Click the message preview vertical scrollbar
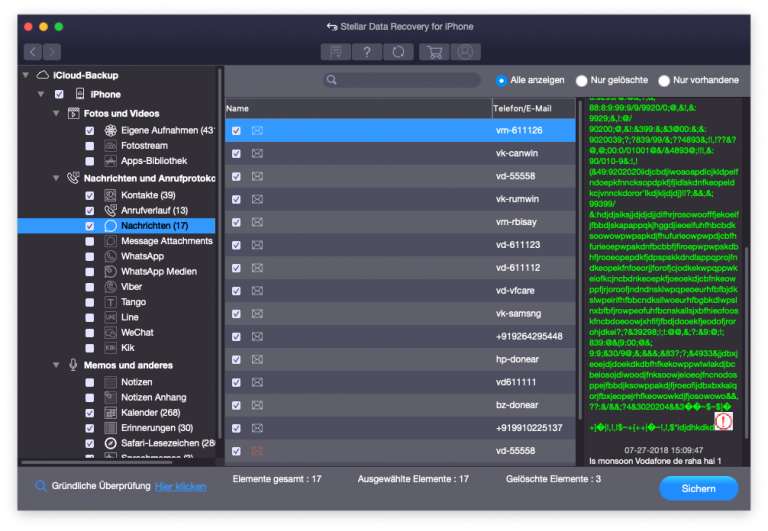 pyautogui.click(x=746, y=343)
